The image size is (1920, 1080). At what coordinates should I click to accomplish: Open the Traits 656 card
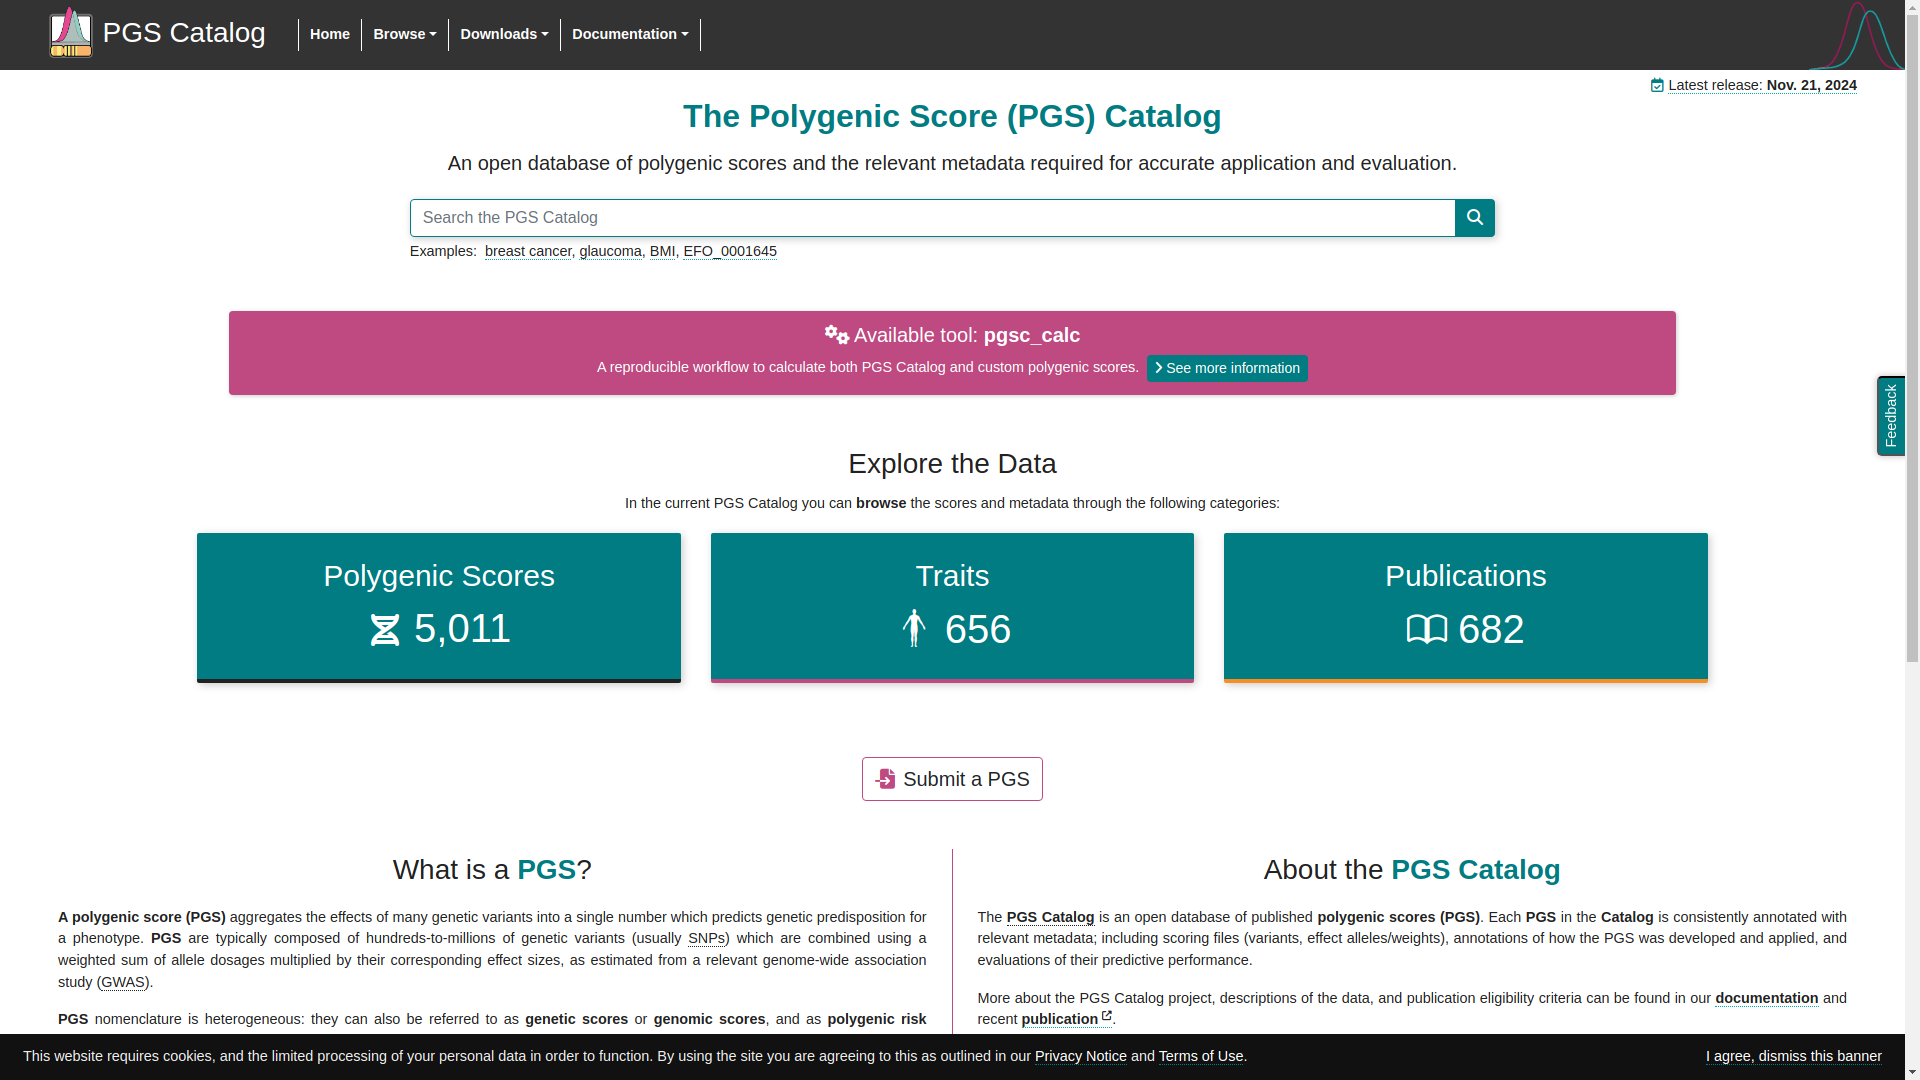952,608
